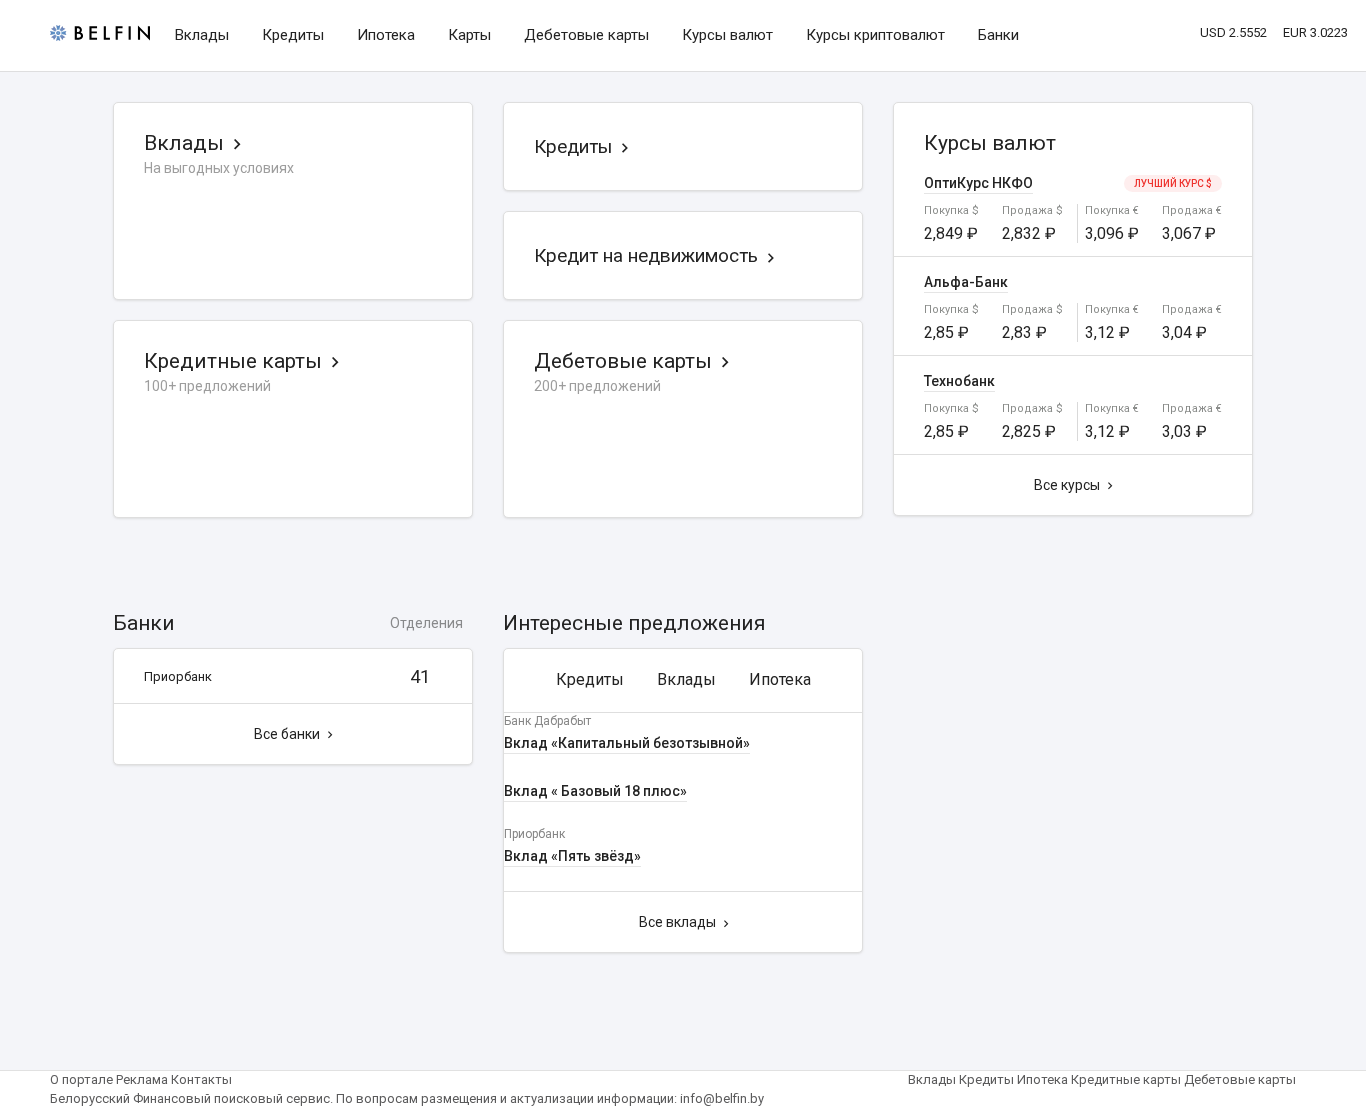Screen dimensions: 1366x1108
Task: Select Технобанк in currency rates
Action: [959, 381]
